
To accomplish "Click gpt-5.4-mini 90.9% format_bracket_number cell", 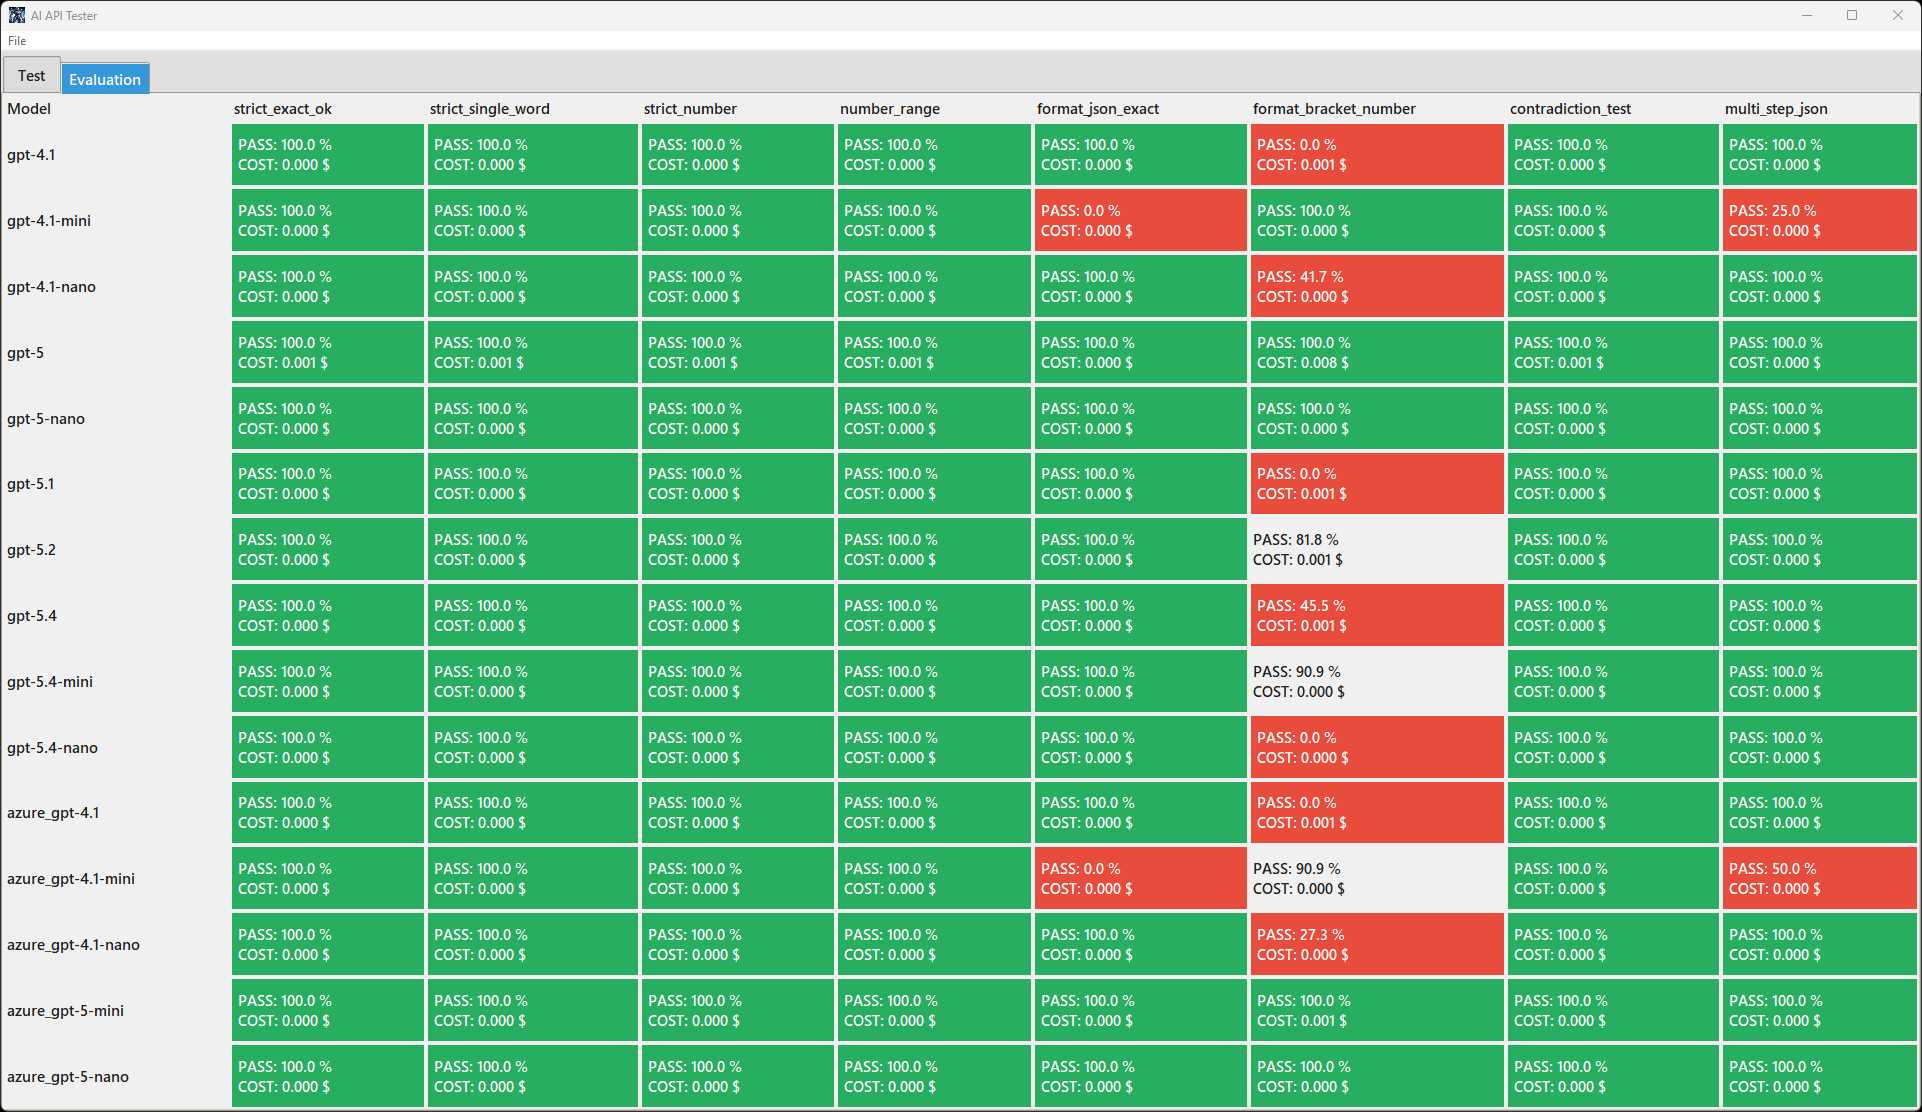I will 1376,682.
